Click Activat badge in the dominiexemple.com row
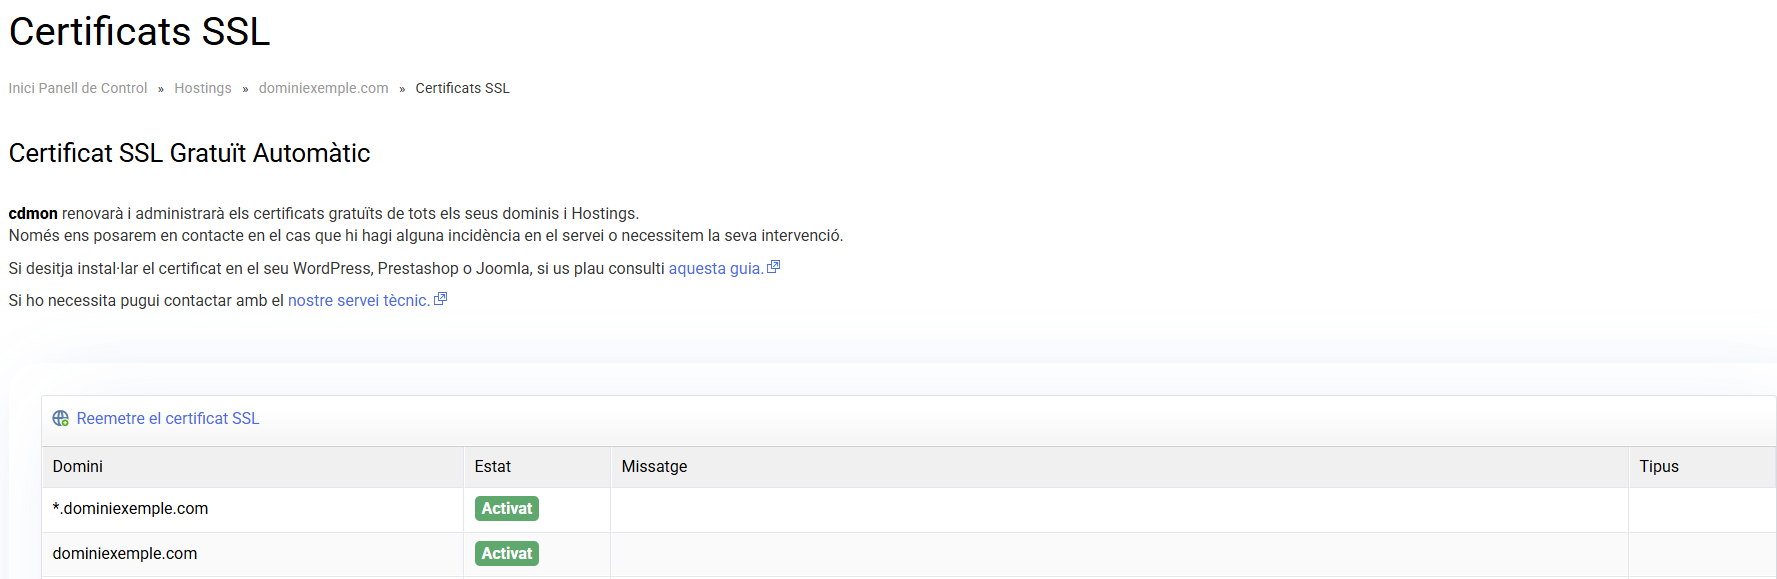 point(507,554)
